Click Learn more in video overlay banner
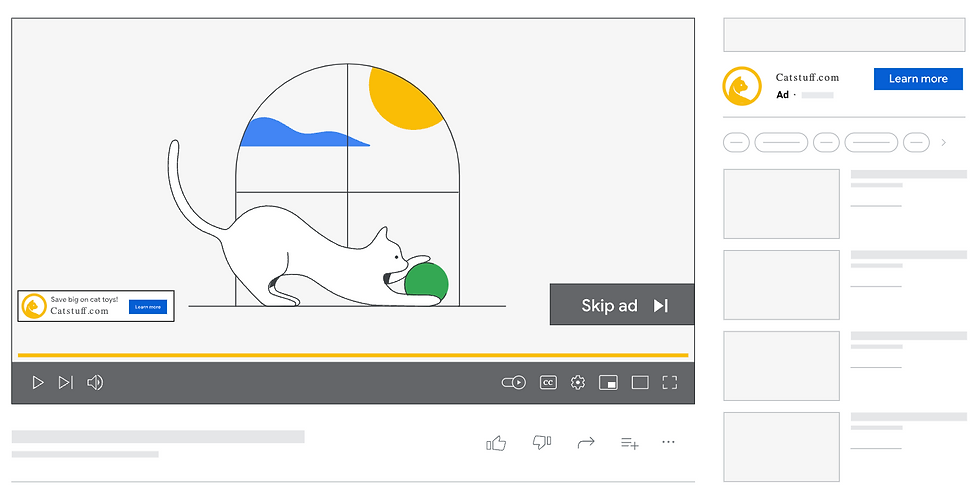Screen dimensions: 980x493 coord(148,307)
